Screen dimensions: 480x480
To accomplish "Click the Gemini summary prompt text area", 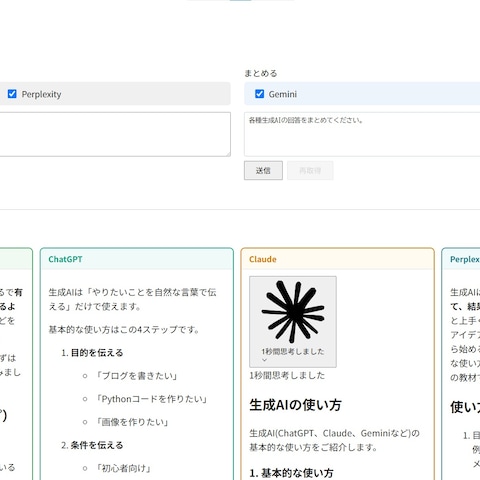I will [362, 134].
